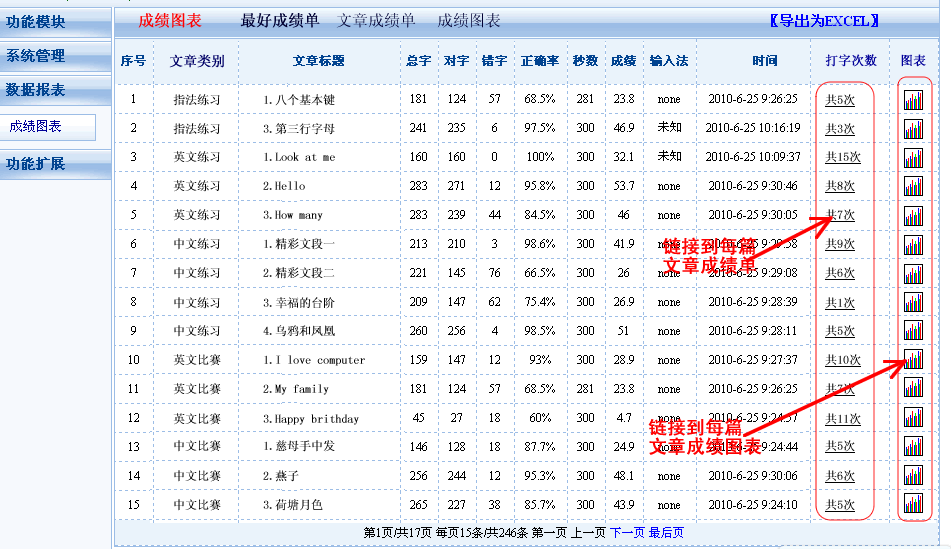
Task: Open 共15次 link for Look at me
Action: 842,158
